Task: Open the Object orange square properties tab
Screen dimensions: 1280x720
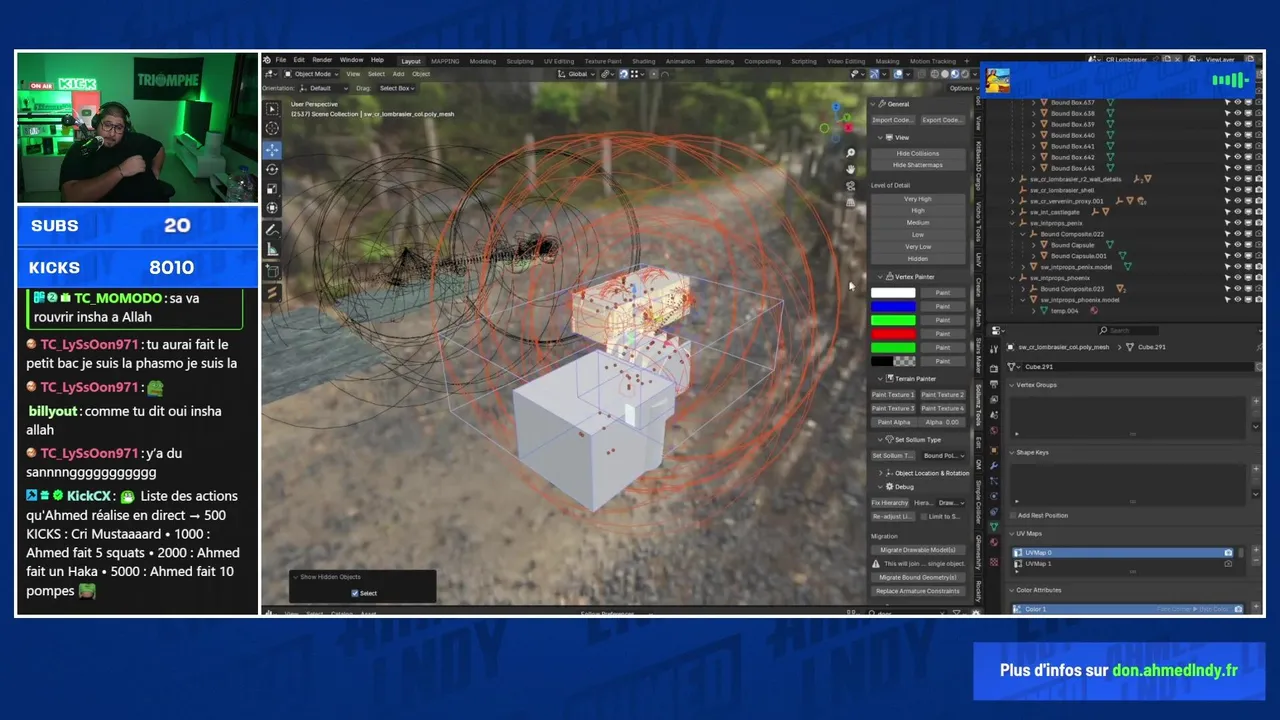Action: pyautogui.click(x=994, y=450)
